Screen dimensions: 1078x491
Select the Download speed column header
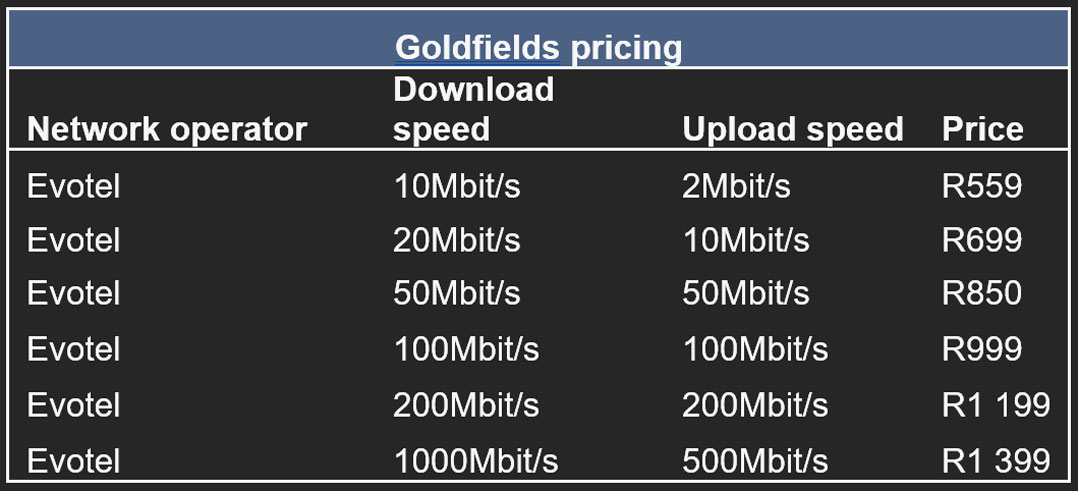(473, 109)
